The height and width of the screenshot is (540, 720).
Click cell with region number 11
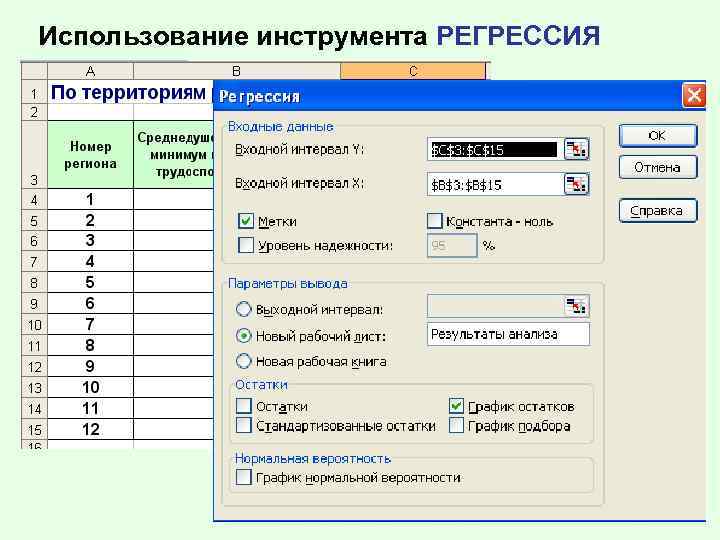(90, 408)
